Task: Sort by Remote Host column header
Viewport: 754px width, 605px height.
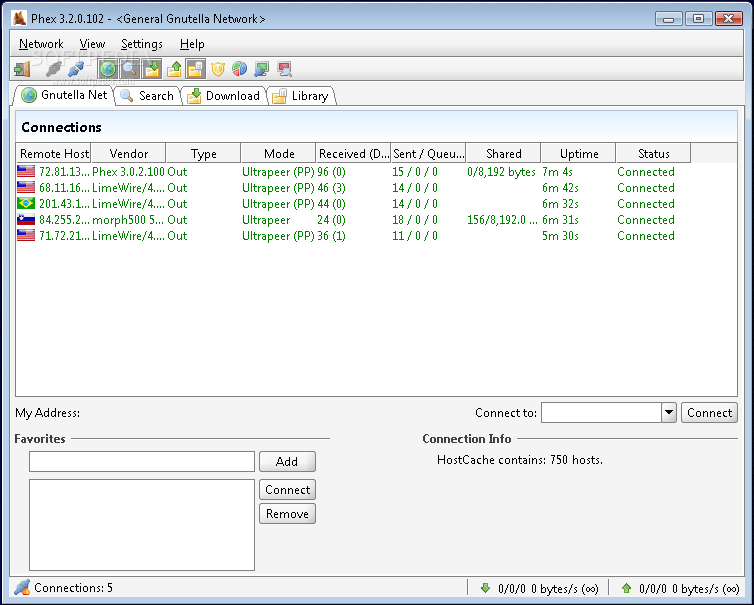Action: (54, 153)
